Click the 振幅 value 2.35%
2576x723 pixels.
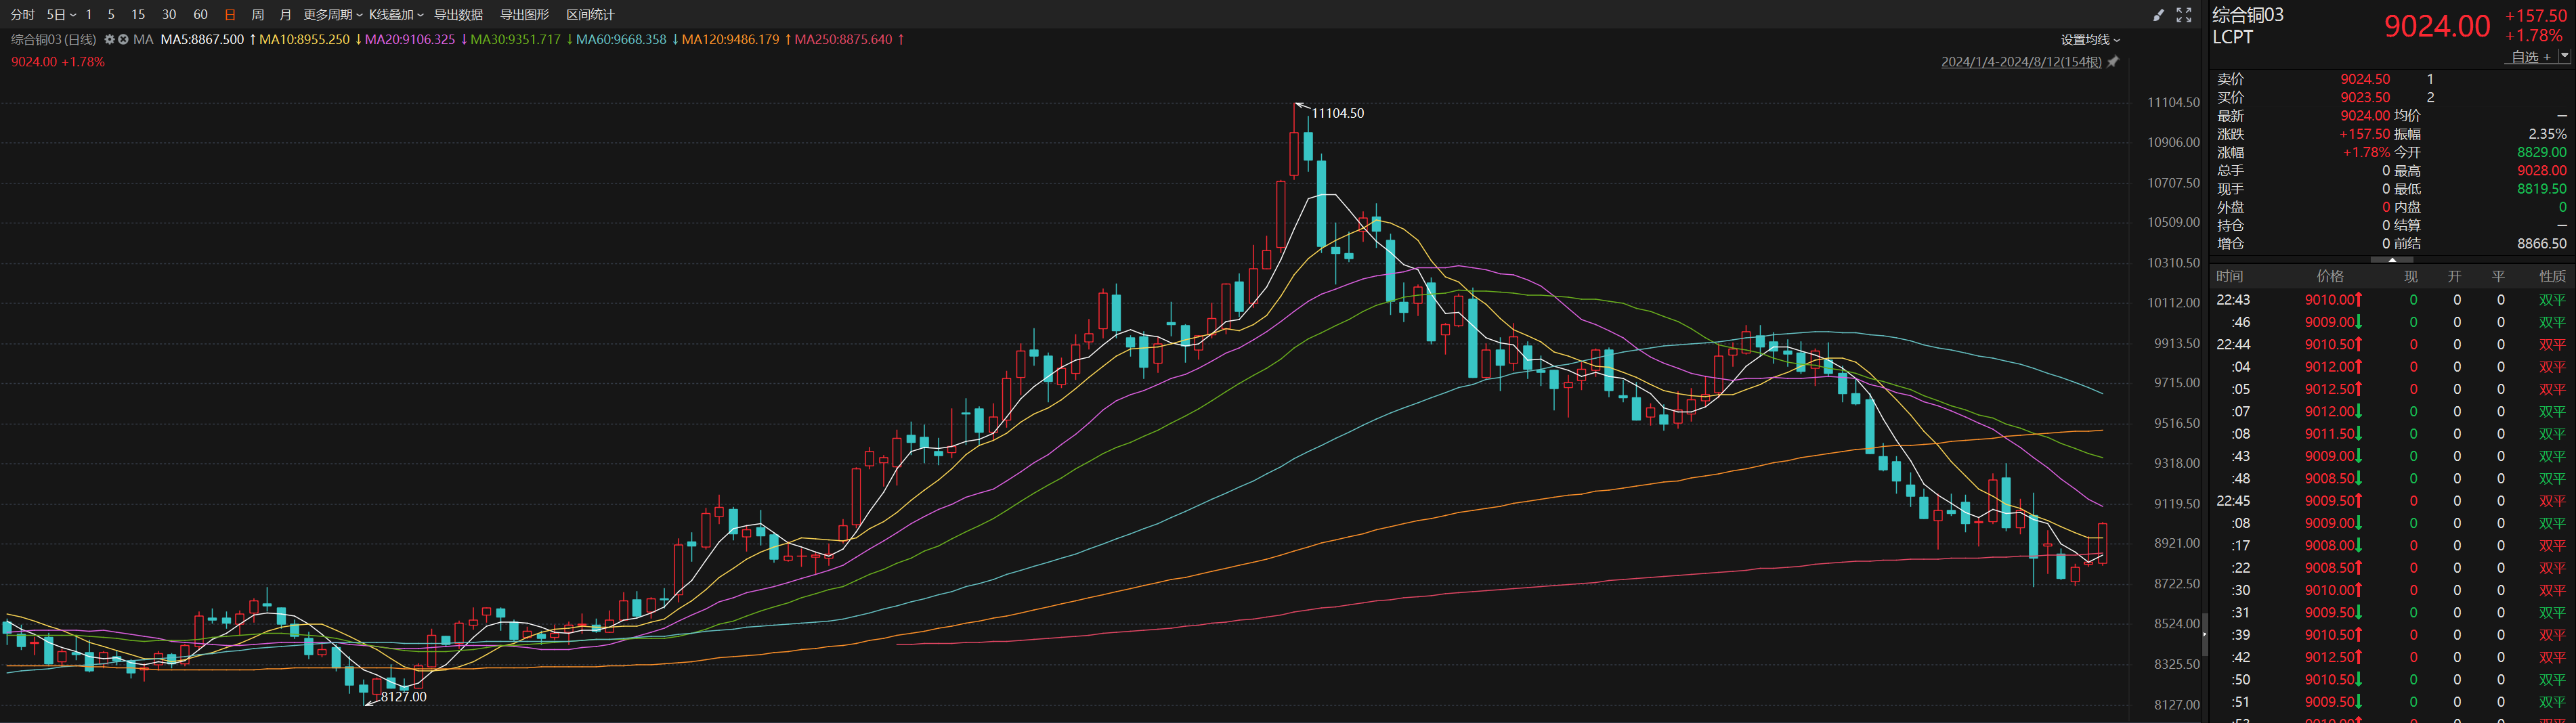[x=2547, y=134]
